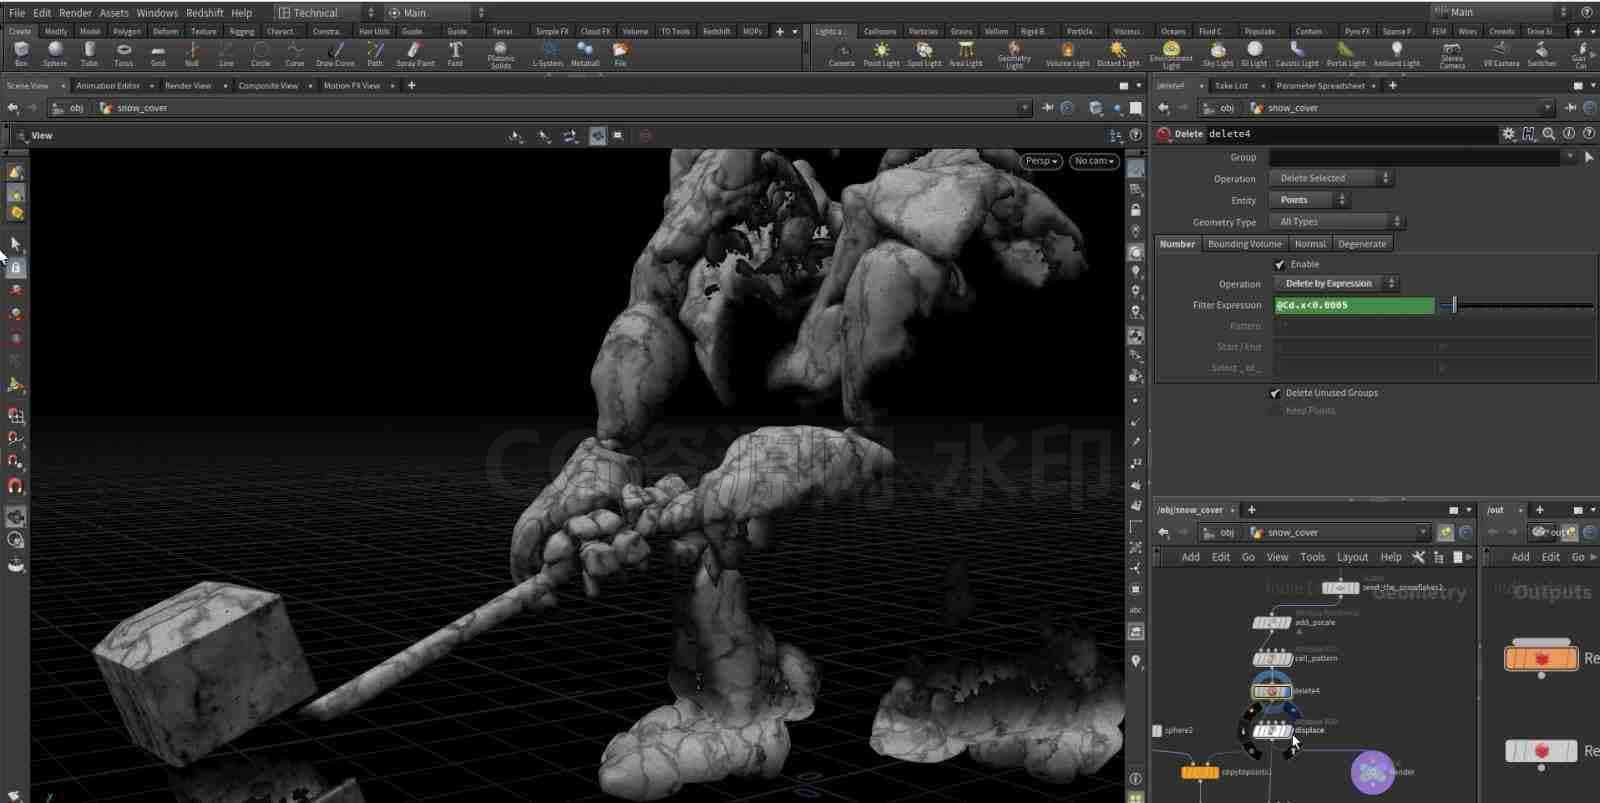Select the Draw Curve shelf tool
Screen dimensions: 1600x803
335,53
